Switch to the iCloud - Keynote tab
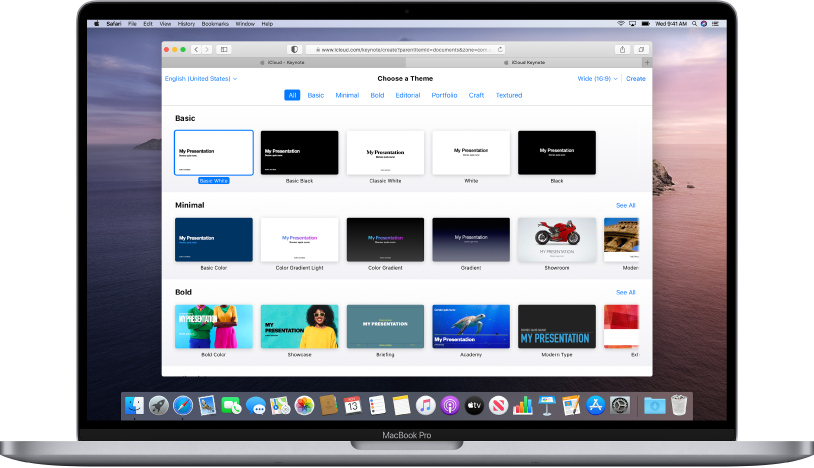 click(x=282, y=62)
